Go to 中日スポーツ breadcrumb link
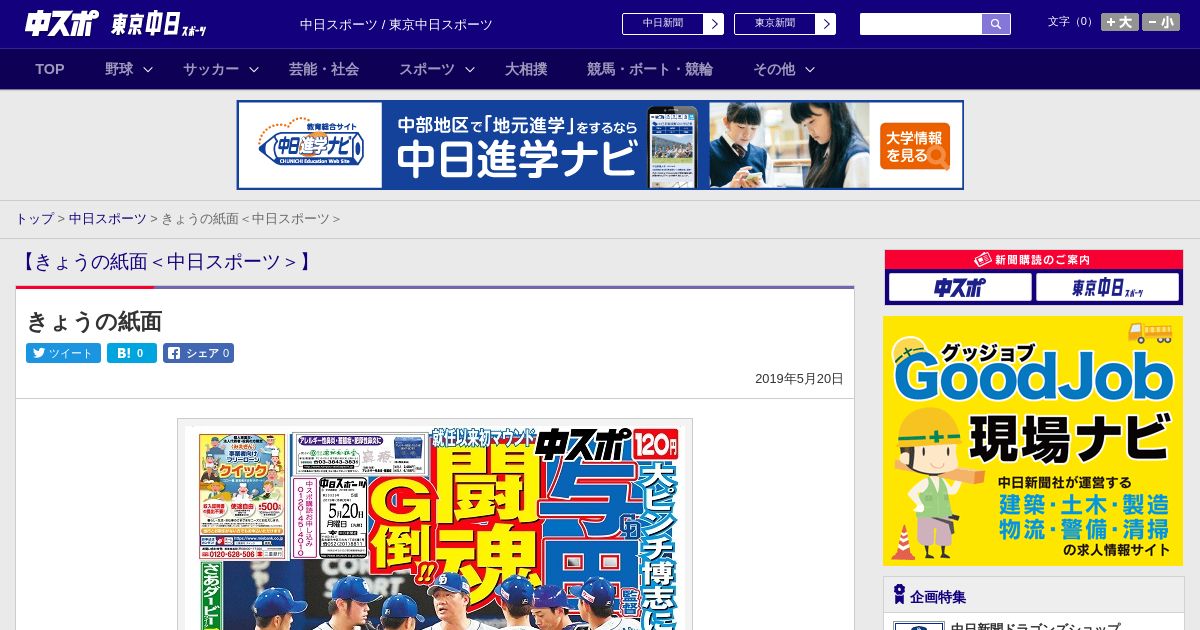1200x630 pixels. tap(107, 218)
